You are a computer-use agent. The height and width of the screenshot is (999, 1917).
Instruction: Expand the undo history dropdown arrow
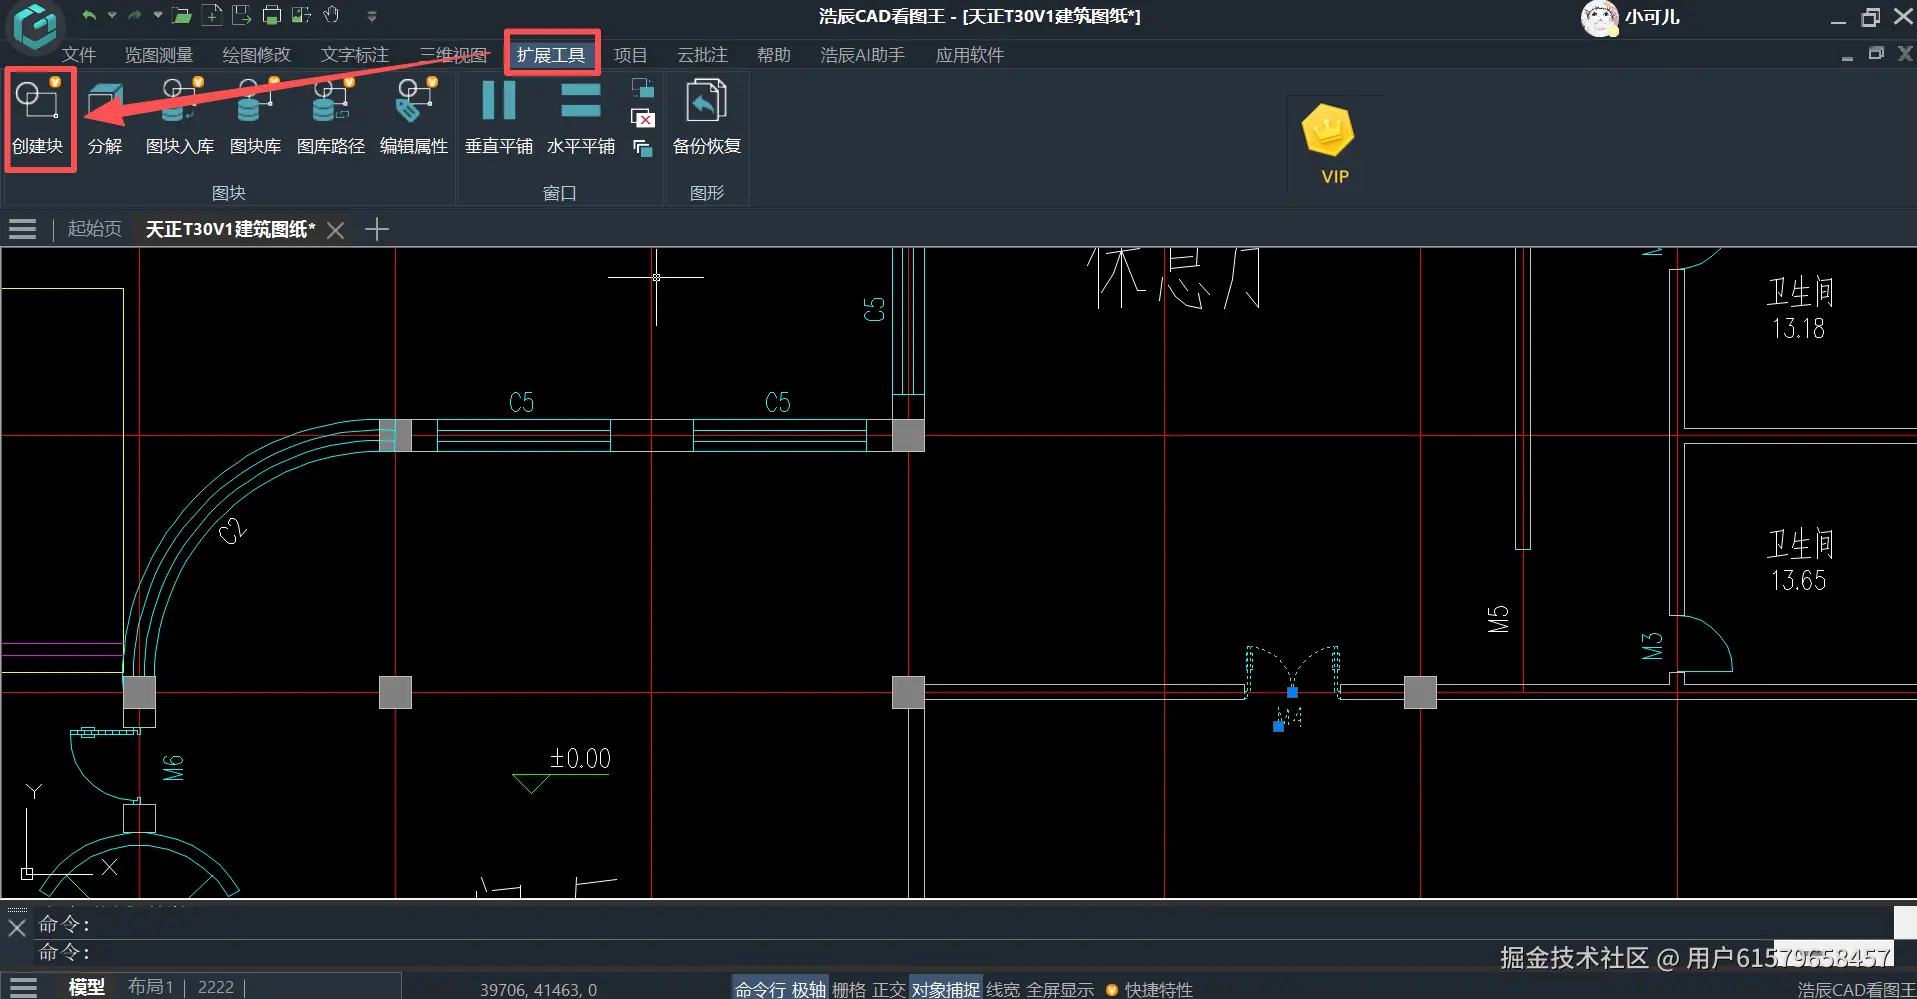tap(112, 15)
